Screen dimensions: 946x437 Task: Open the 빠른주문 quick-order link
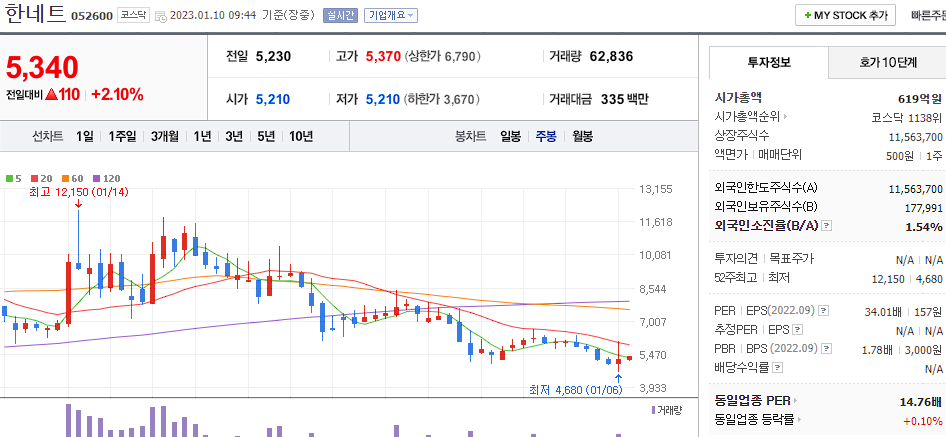click(x=928, y=16)
